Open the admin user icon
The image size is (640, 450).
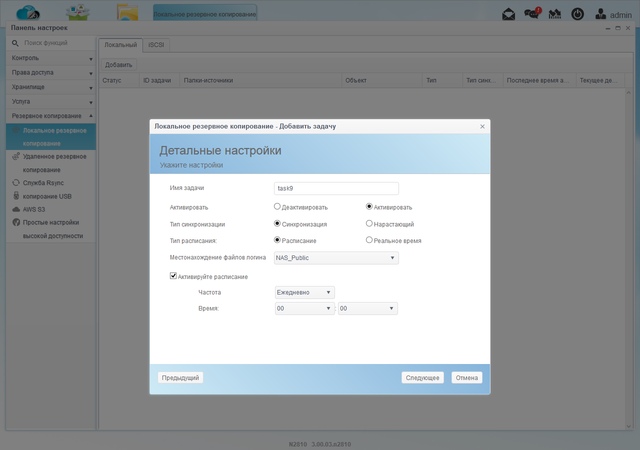coord(600,14)
